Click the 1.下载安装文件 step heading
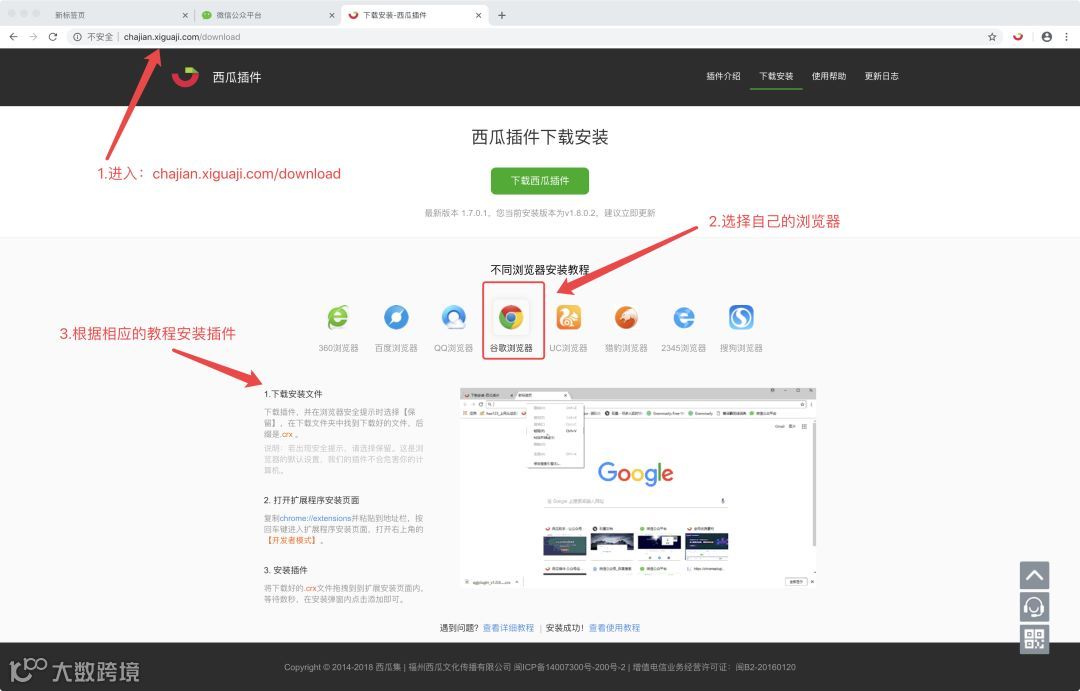The image size is (1080, 691). (x=293, y=394)
